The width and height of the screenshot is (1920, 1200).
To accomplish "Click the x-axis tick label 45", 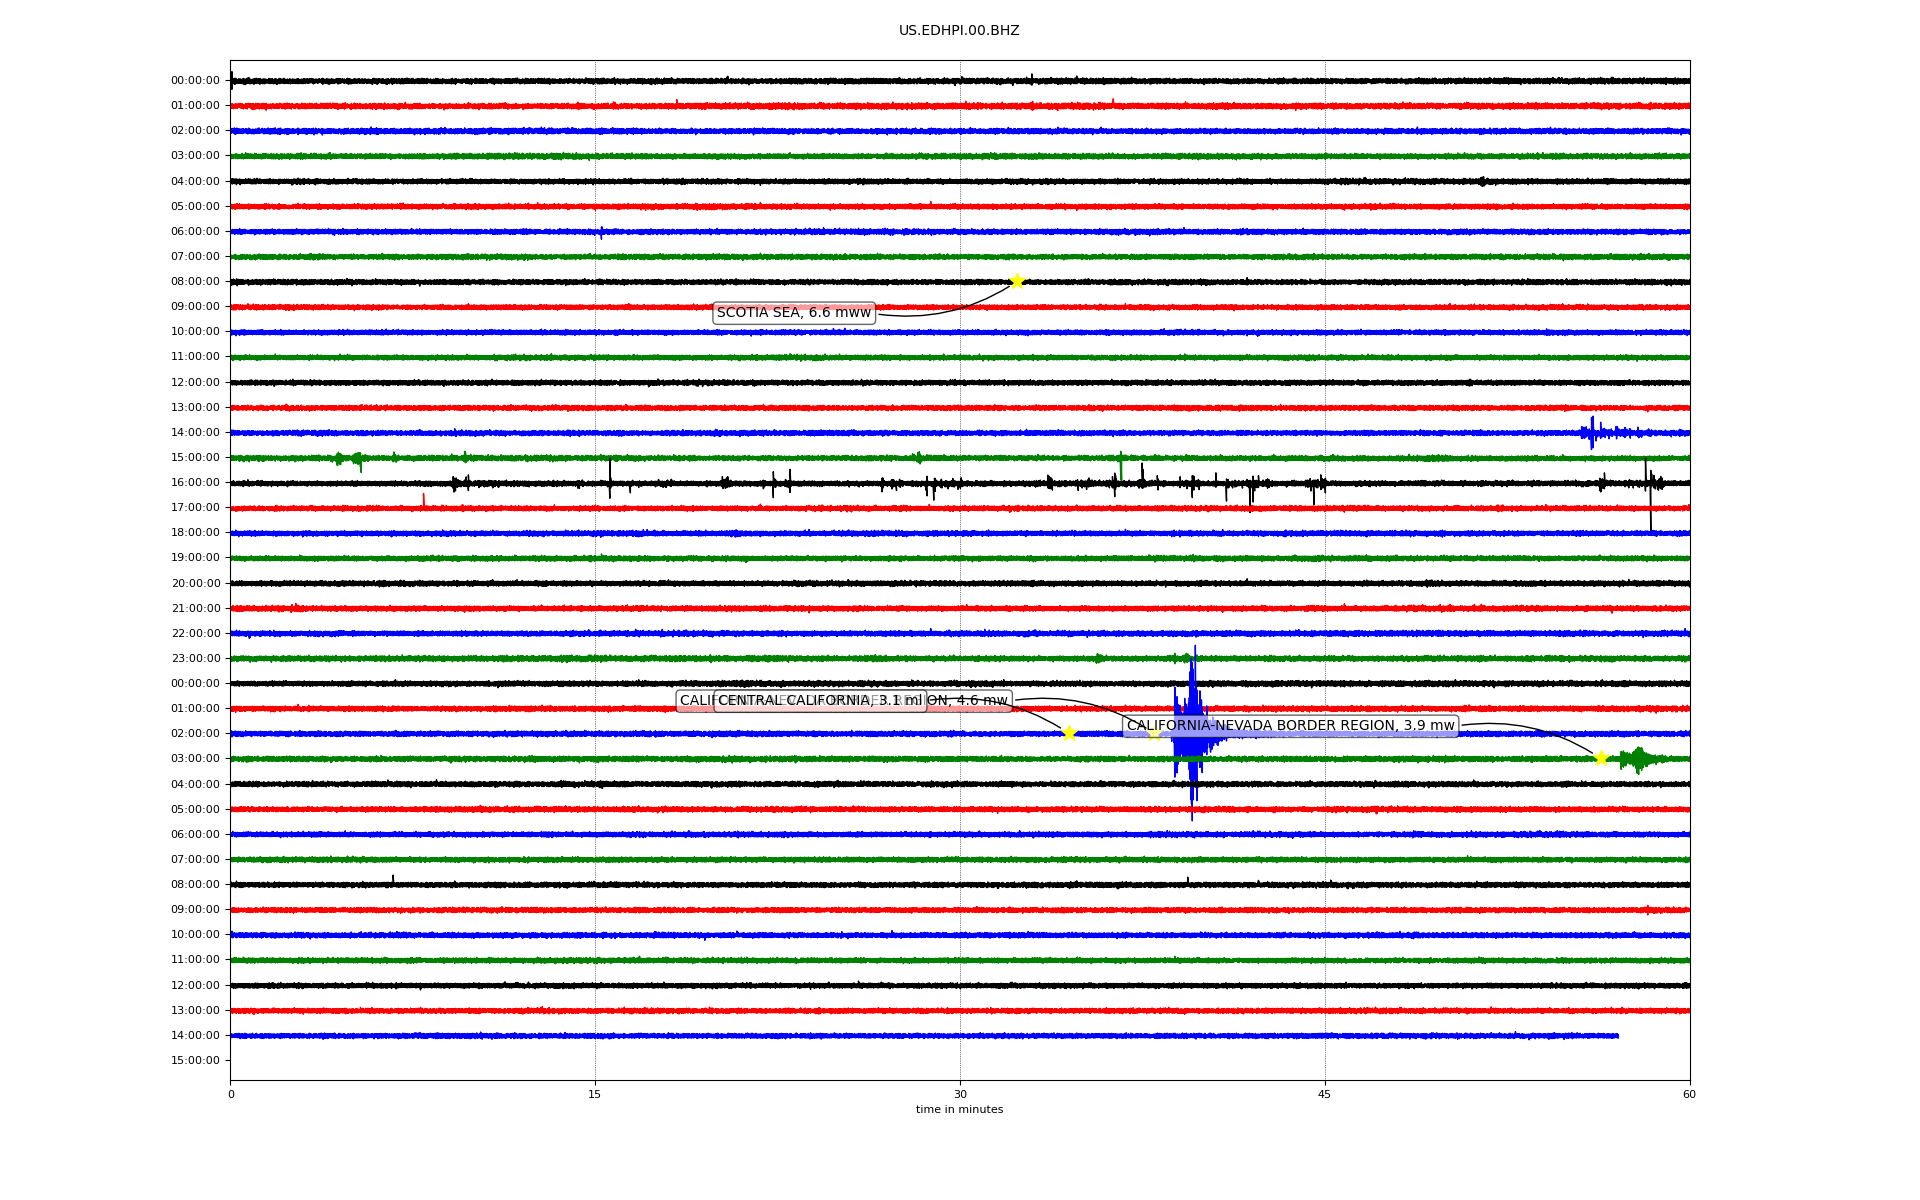I will pos(1325,1094).
